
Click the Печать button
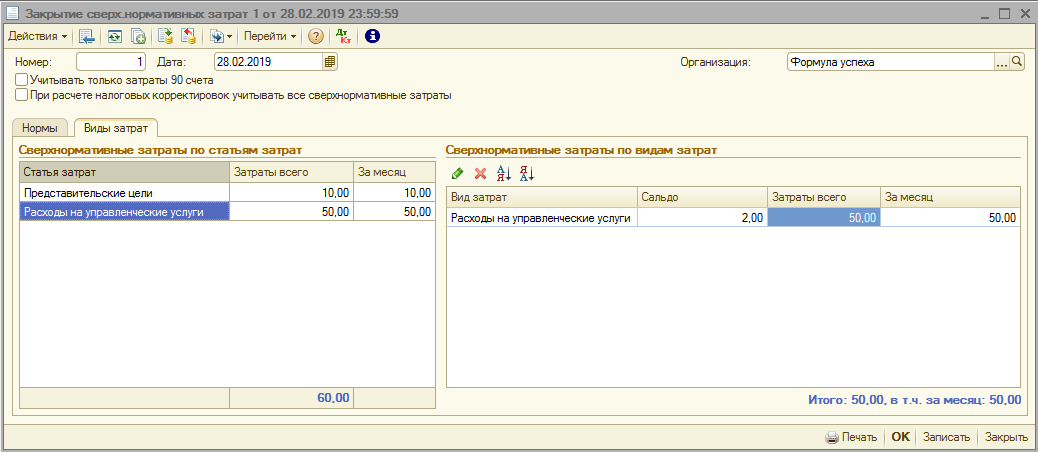(851, 437)
